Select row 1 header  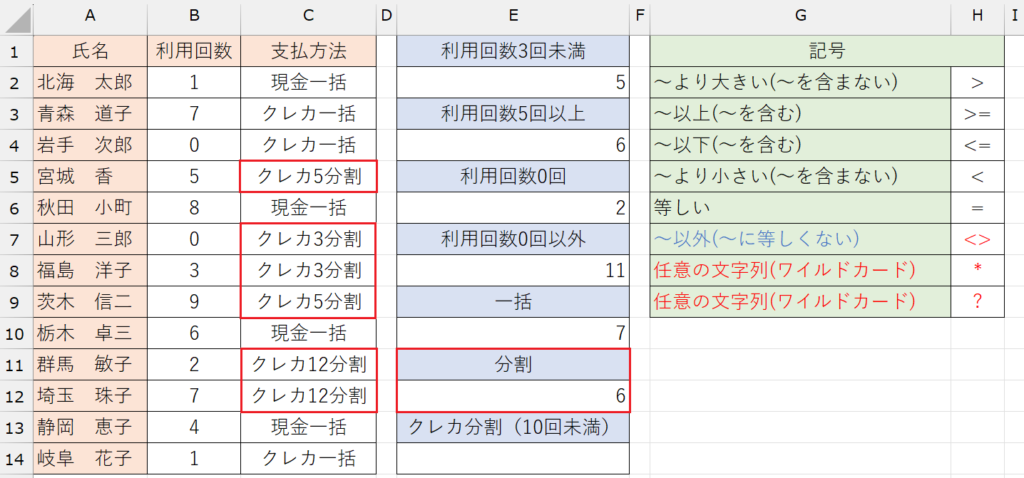point(16,50)
